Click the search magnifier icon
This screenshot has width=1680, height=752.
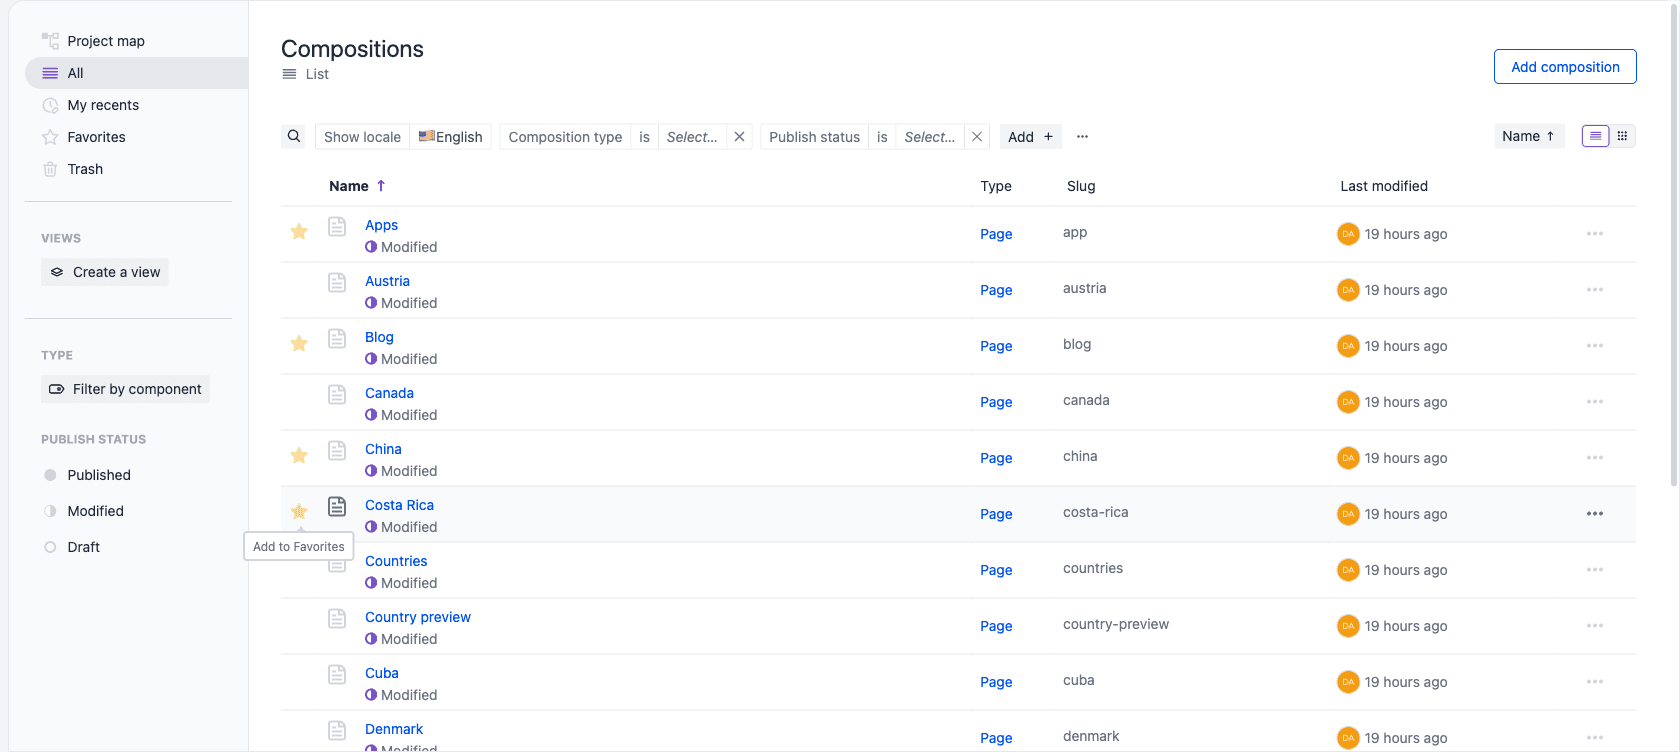294,136
